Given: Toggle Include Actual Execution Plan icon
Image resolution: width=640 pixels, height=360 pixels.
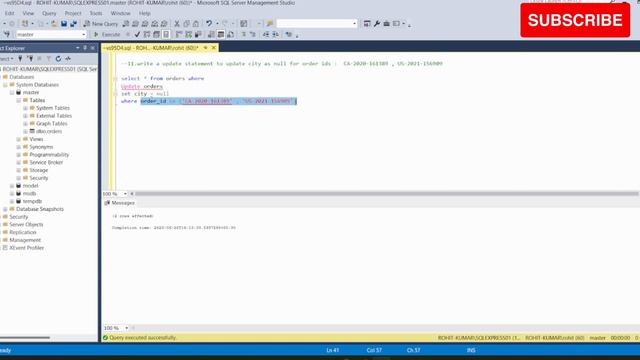Looking at the screenshot, I should 179,35.
